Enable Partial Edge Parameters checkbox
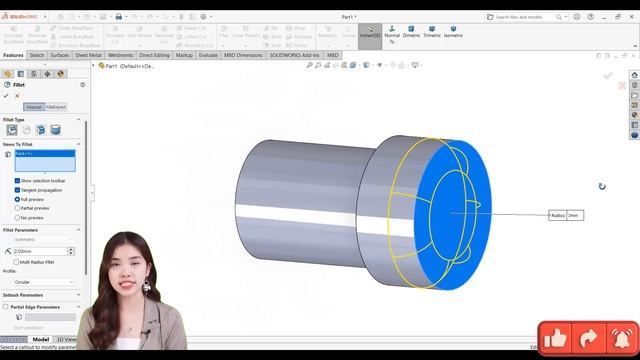 click(6, 307)
